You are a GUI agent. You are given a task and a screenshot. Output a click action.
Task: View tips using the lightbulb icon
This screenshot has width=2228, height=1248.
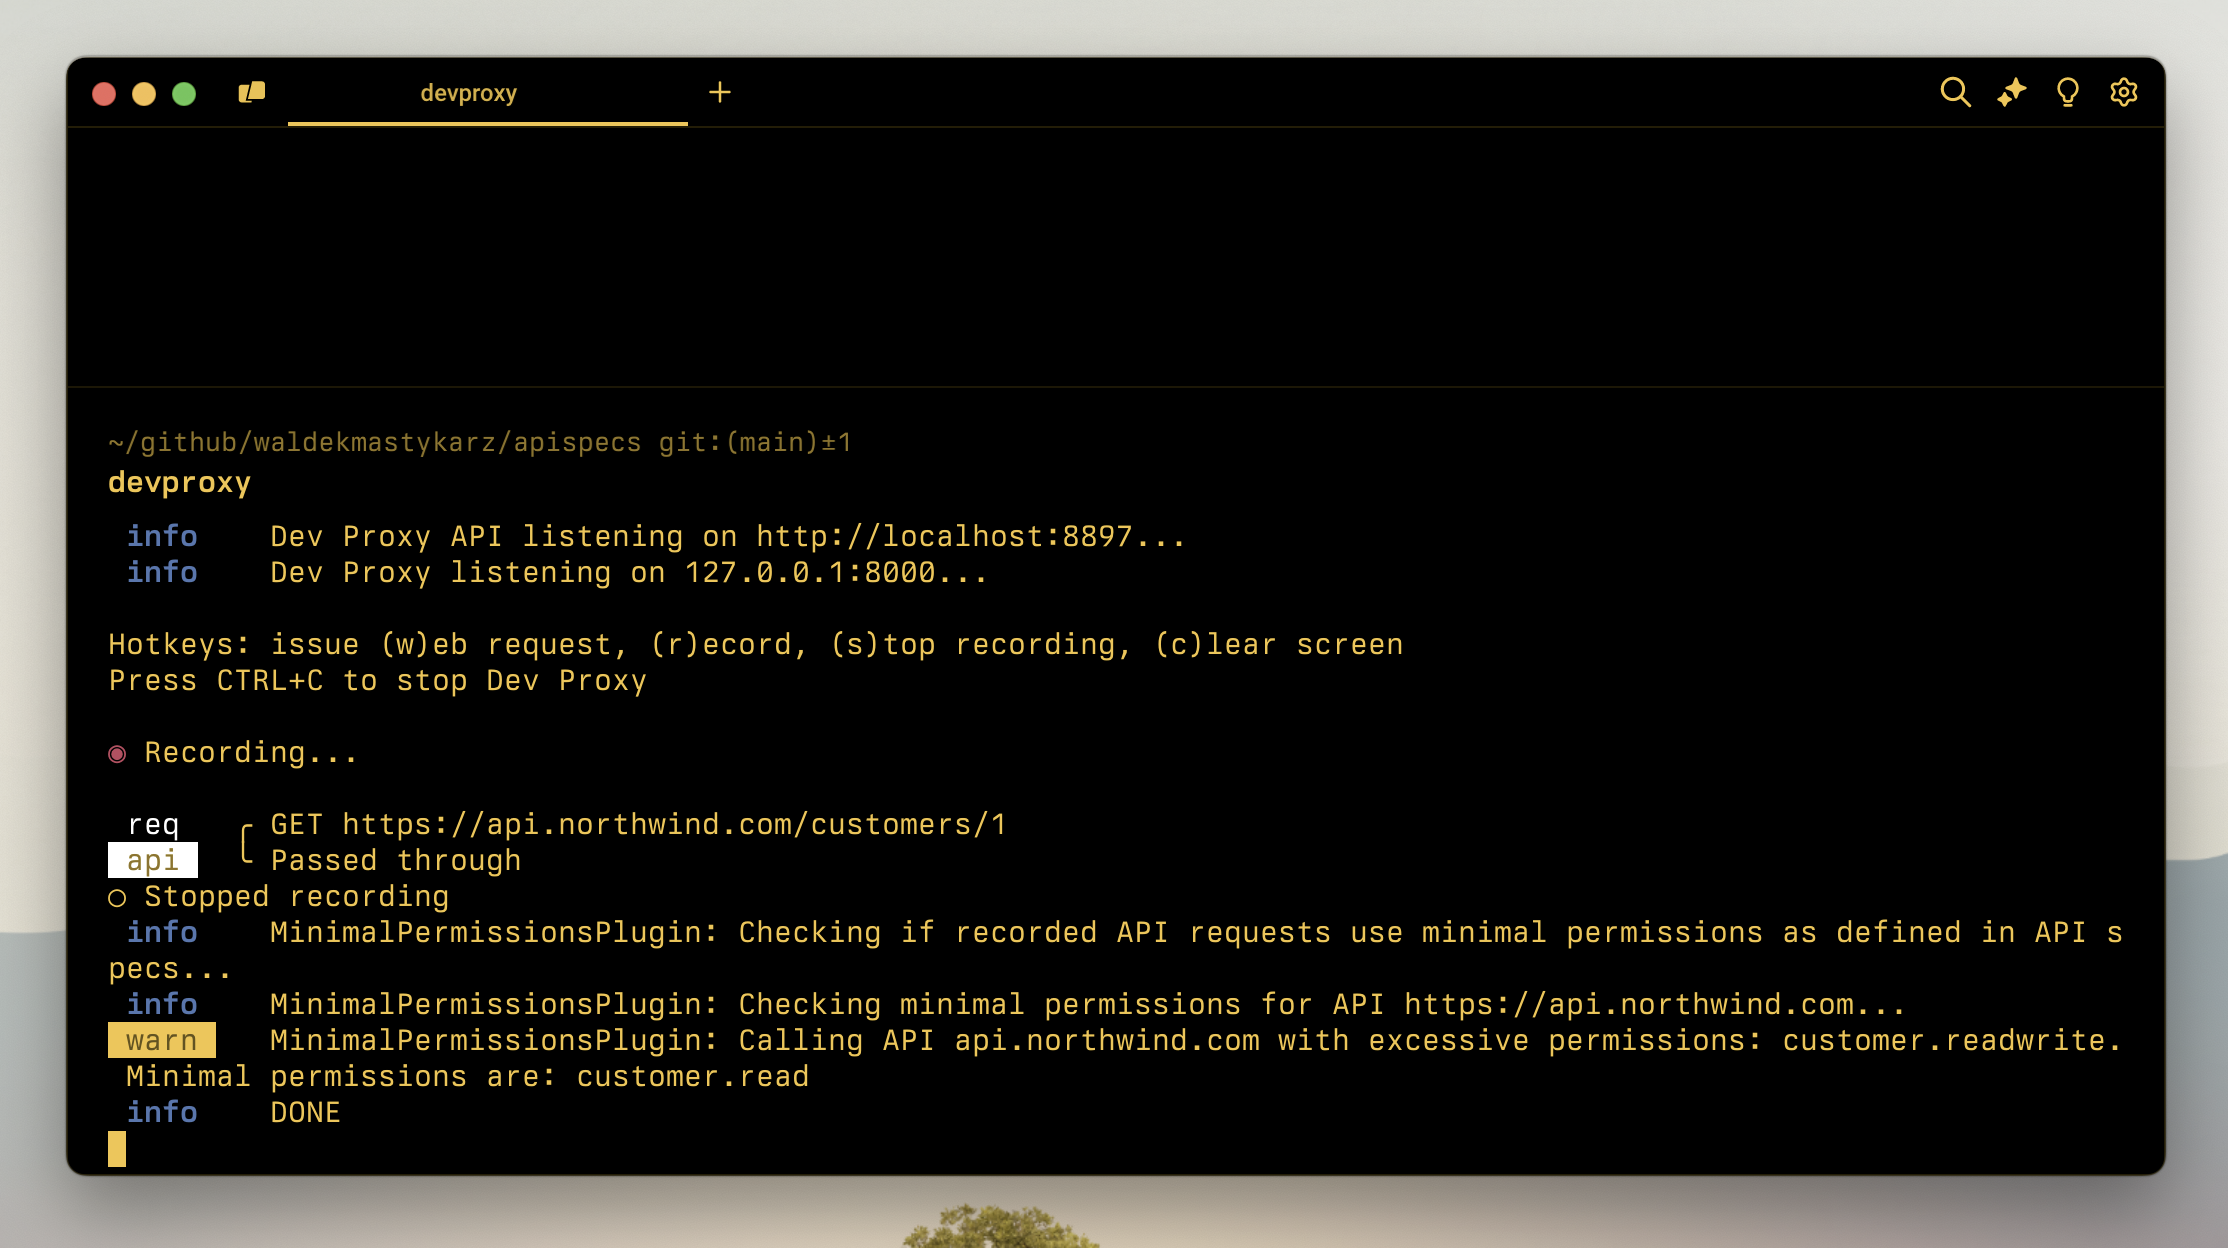(x=2067, y=92)
